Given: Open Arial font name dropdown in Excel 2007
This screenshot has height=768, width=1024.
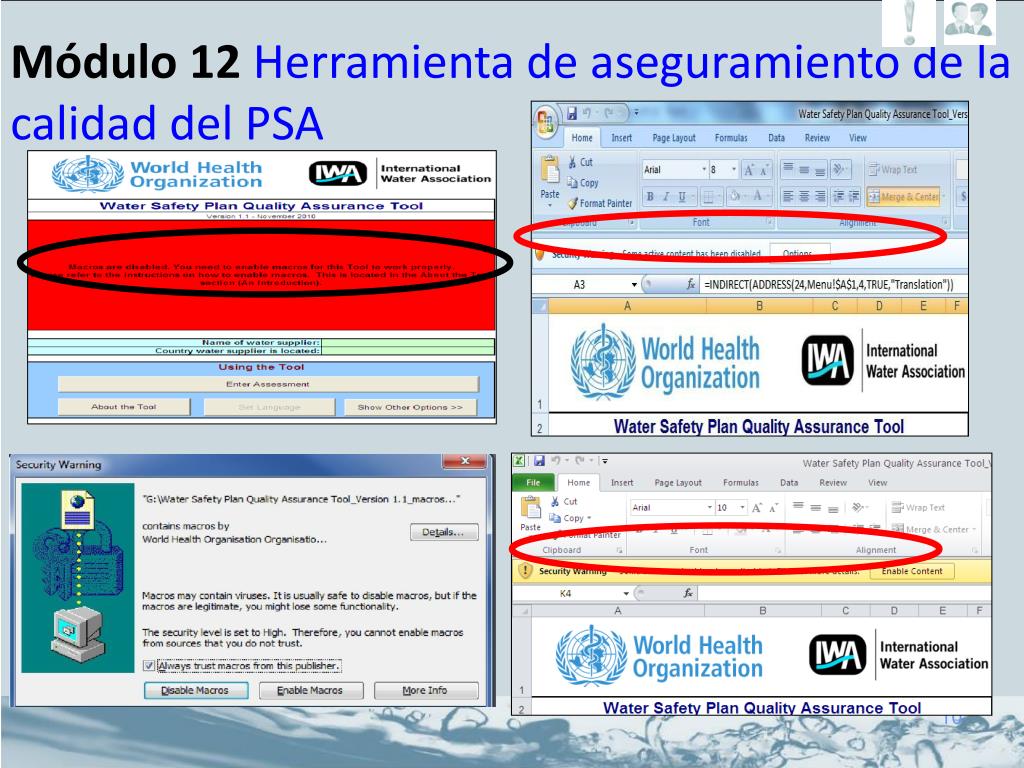Looking at the screenshot, I should click(x=704, y=170).
